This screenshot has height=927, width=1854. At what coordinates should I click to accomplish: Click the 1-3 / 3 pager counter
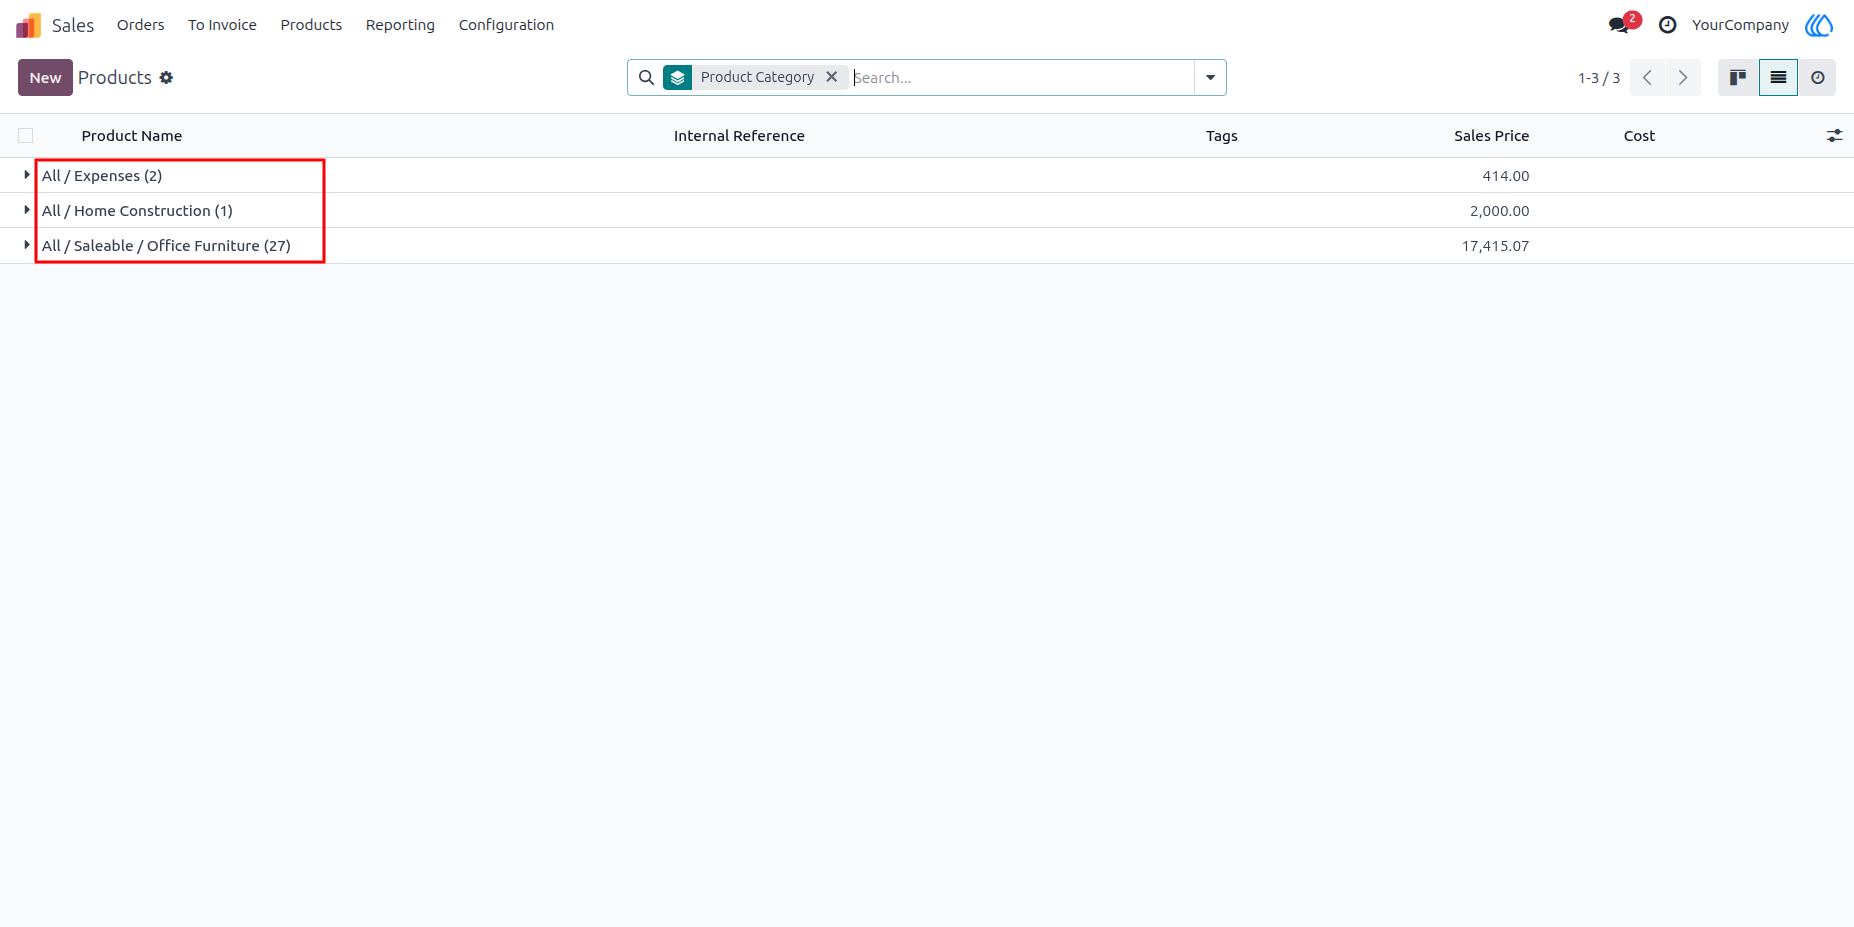coord(1598,78)
